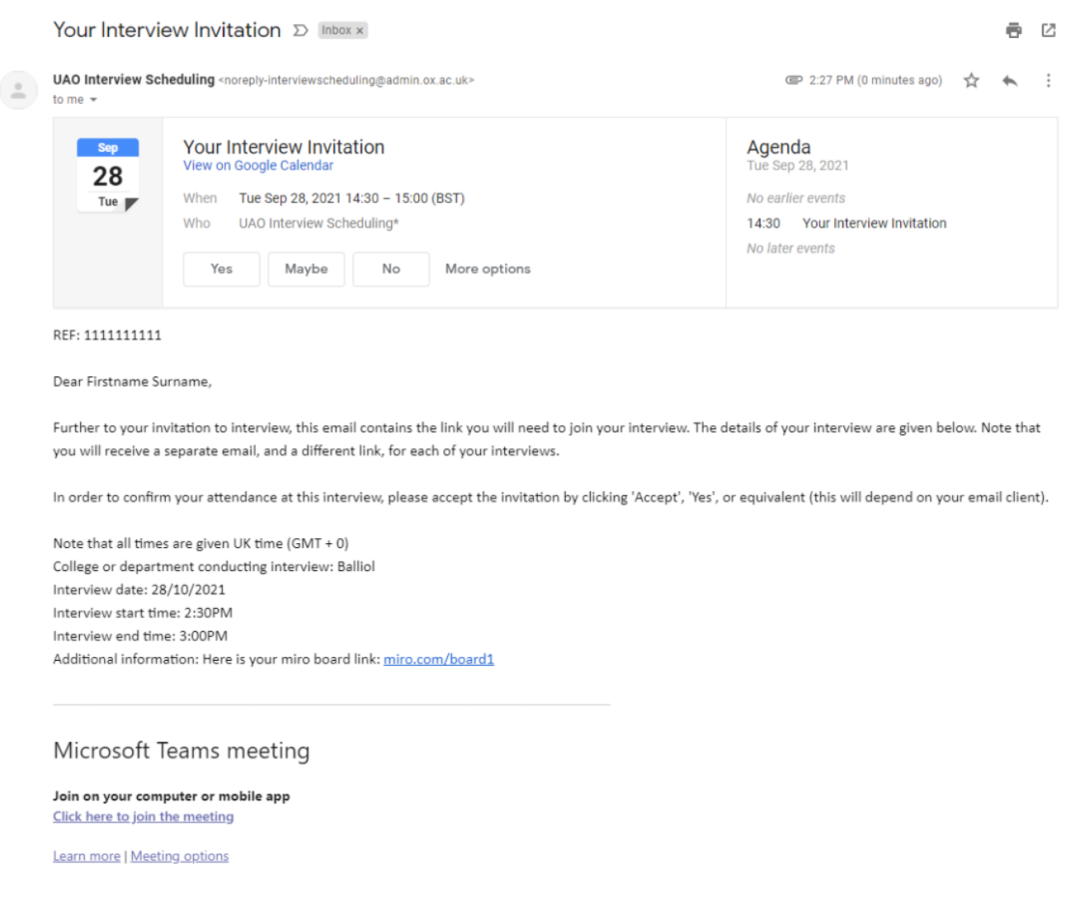
Task: Click the sender profile avatar
Action: pos(18,90)
